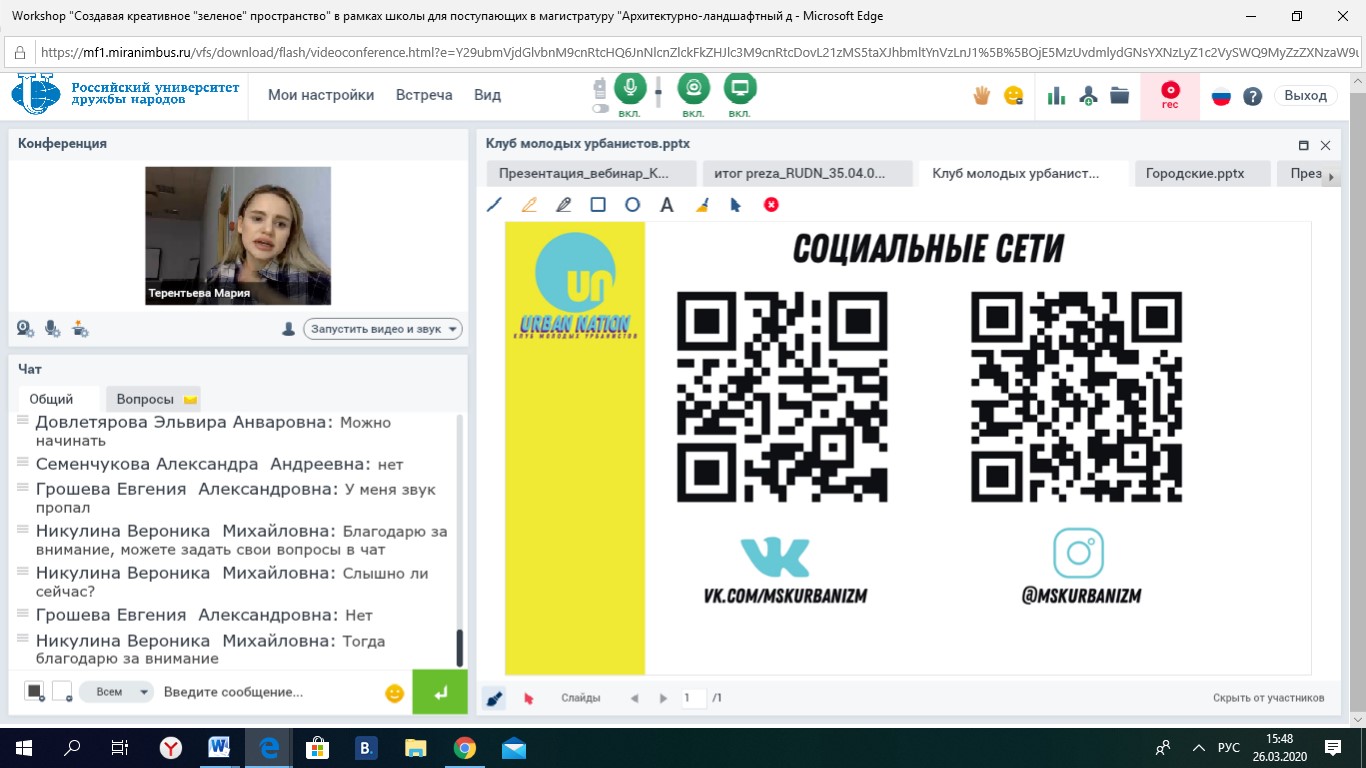Select the blue pointer tool
1366x768 pixels.
coord(736,205)
